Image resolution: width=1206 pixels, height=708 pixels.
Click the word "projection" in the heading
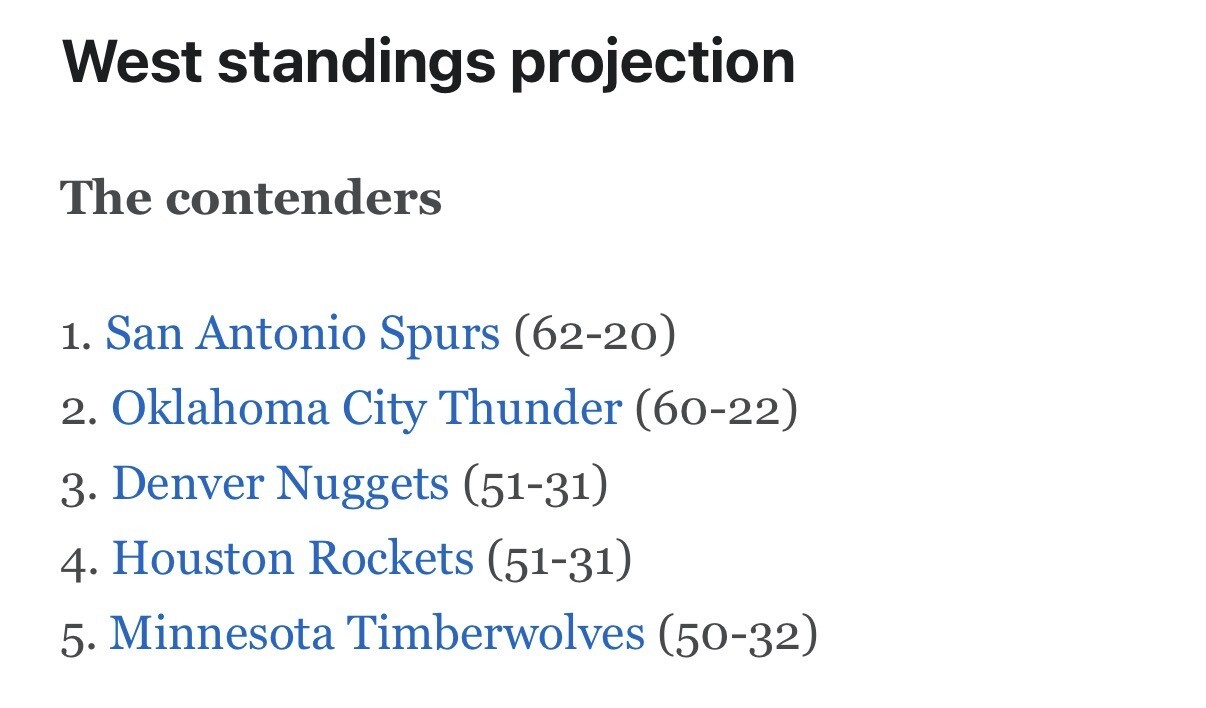(x=652, y=64)
